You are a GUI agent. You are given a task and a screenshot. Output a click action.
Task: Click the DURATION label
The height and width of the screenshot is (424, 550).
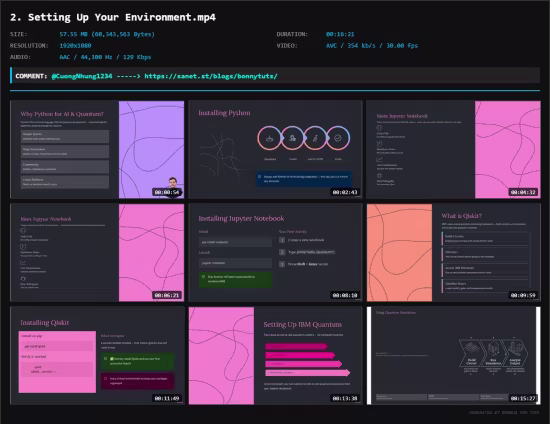pyautogui.click(x=292, y=34)
